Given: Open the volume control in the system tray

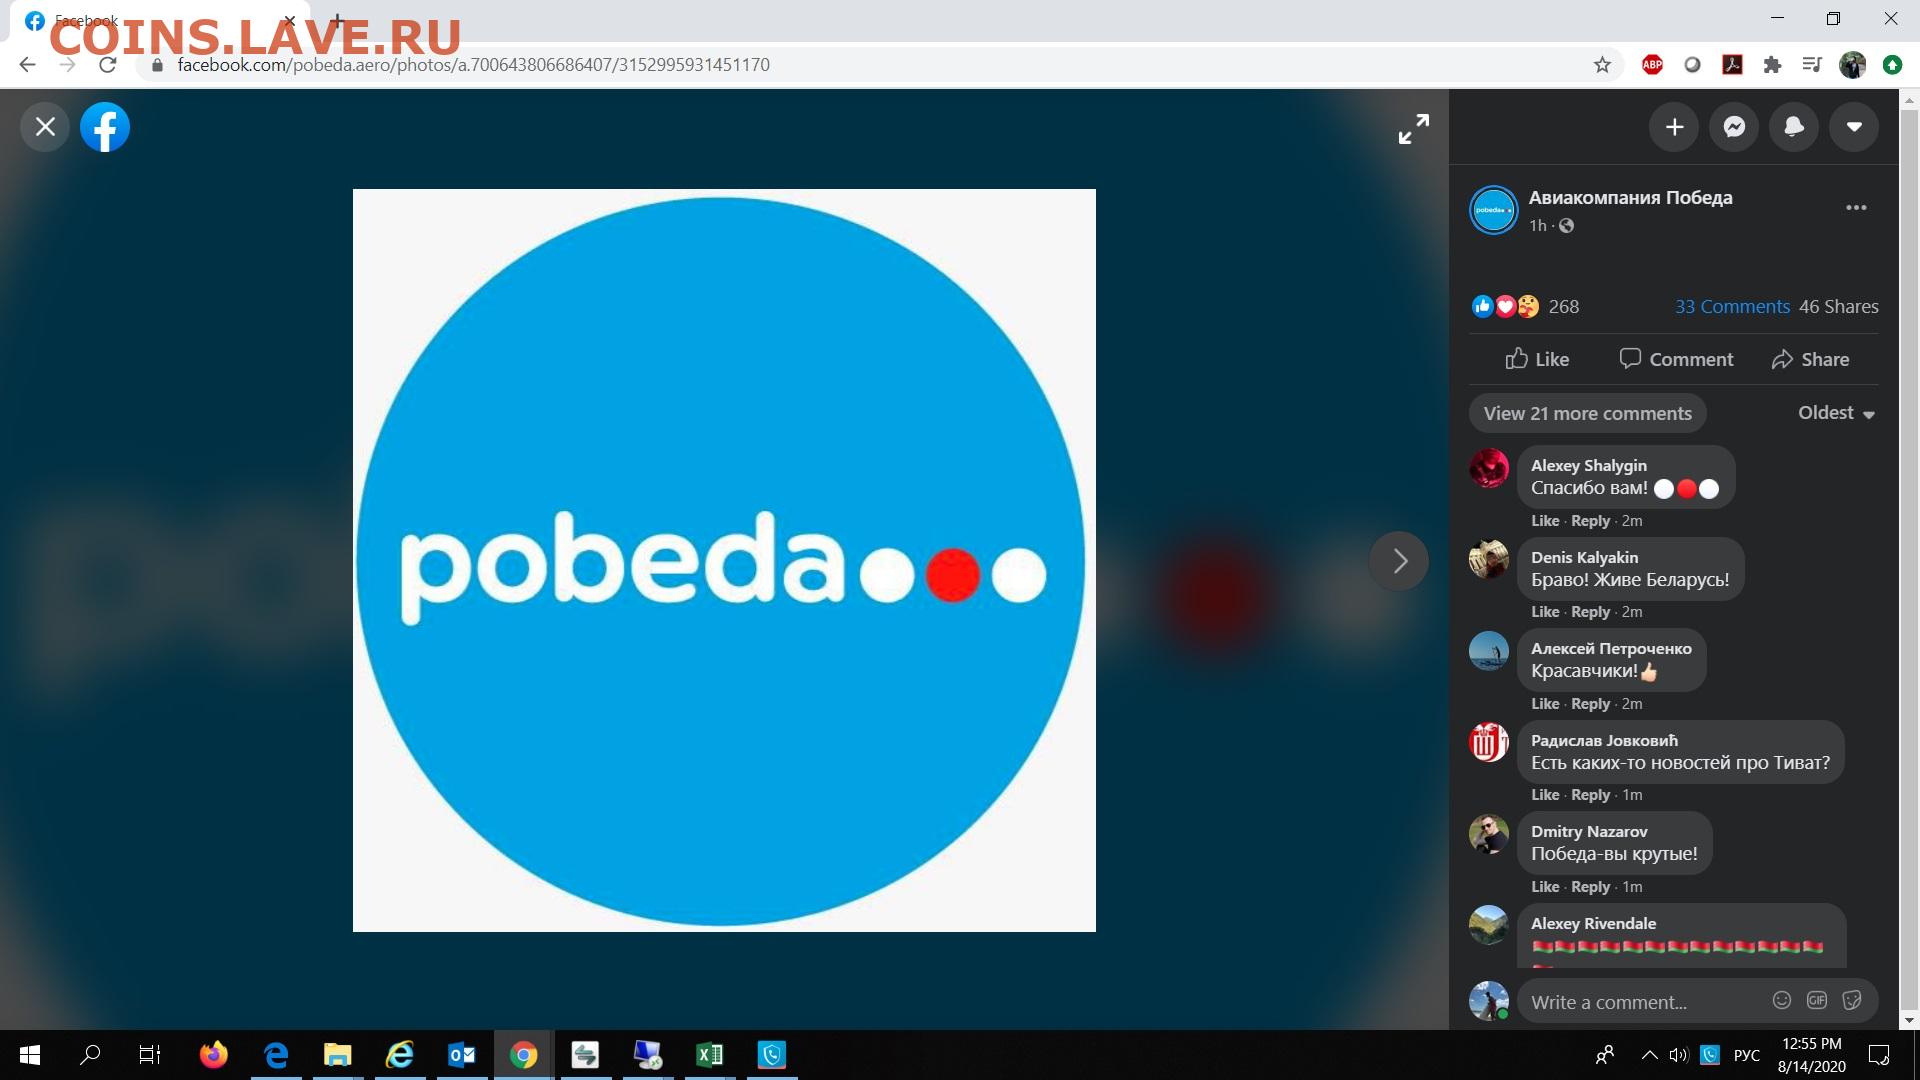Looking at the screenshot, I should click(x=1678, y=1055).
